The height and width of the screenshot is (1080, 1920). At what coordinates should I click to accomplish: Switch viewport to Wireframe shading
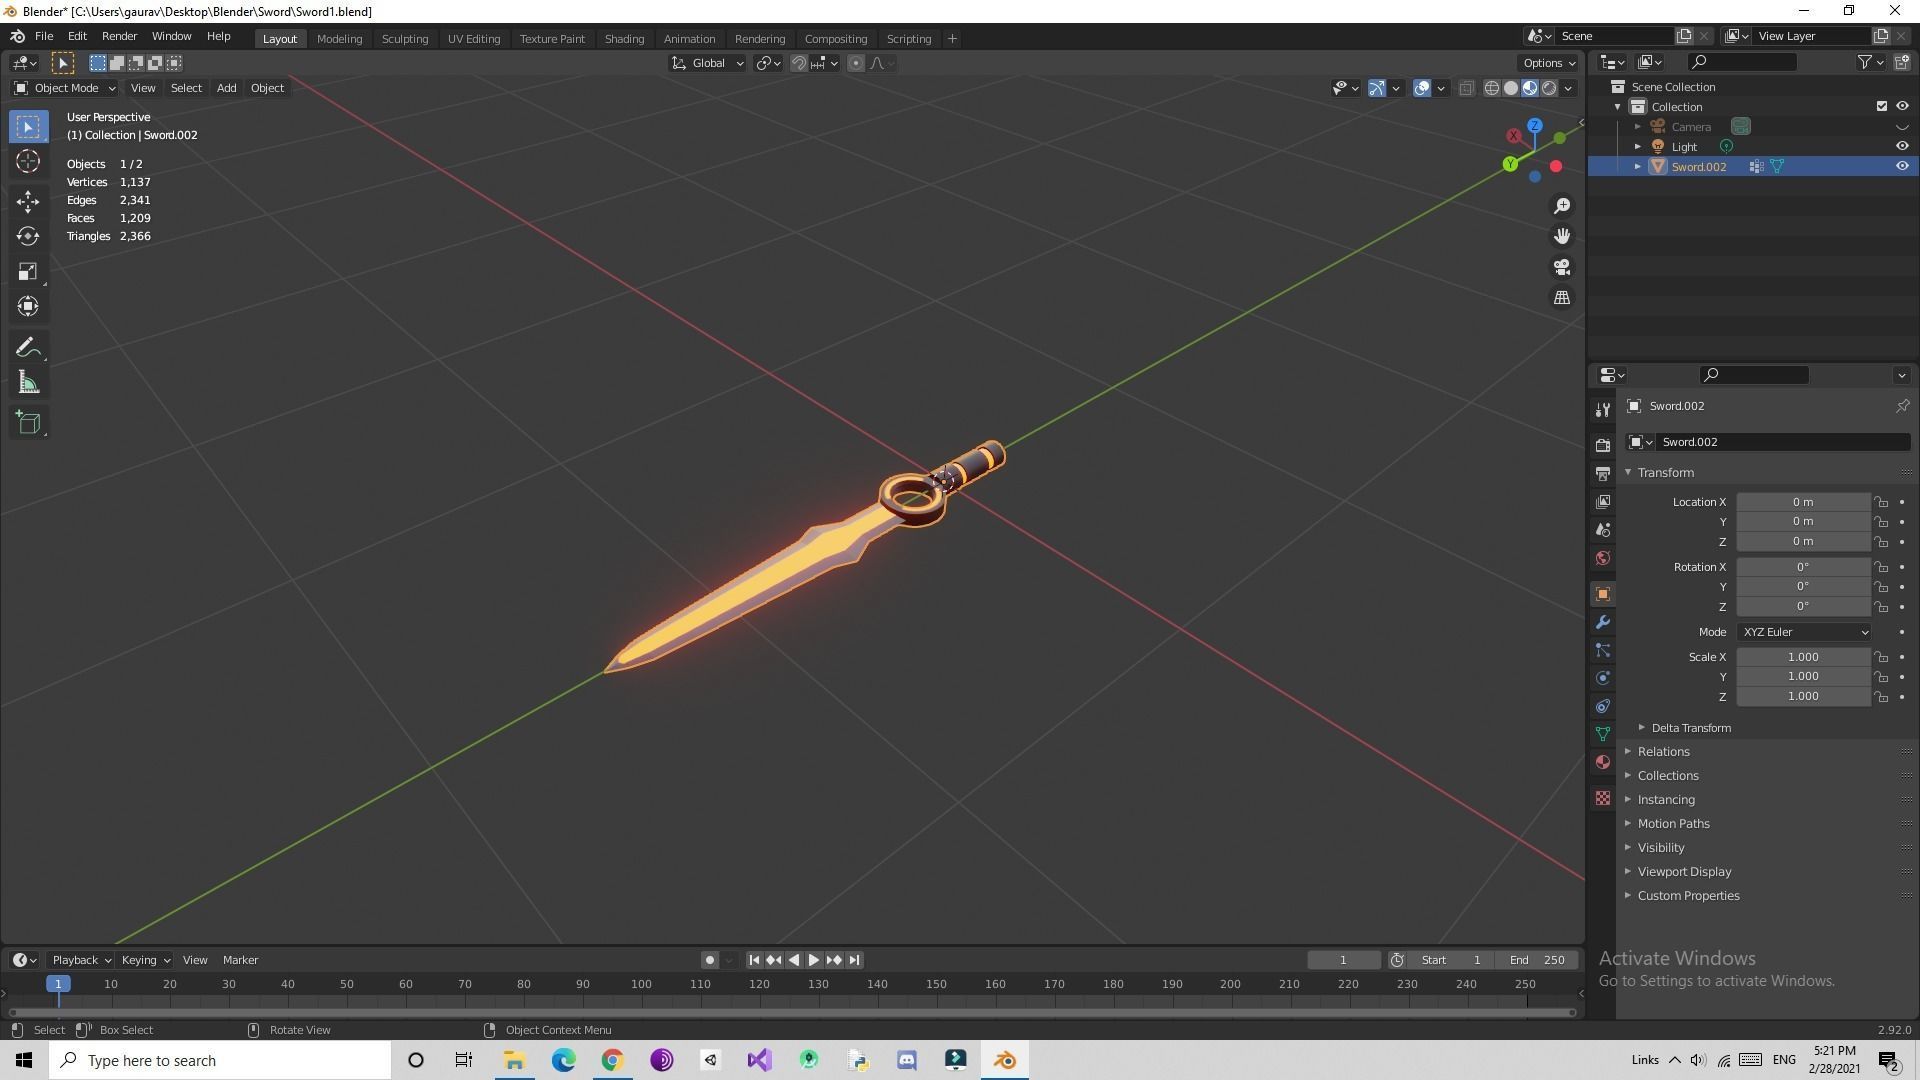pos(1492,88)
